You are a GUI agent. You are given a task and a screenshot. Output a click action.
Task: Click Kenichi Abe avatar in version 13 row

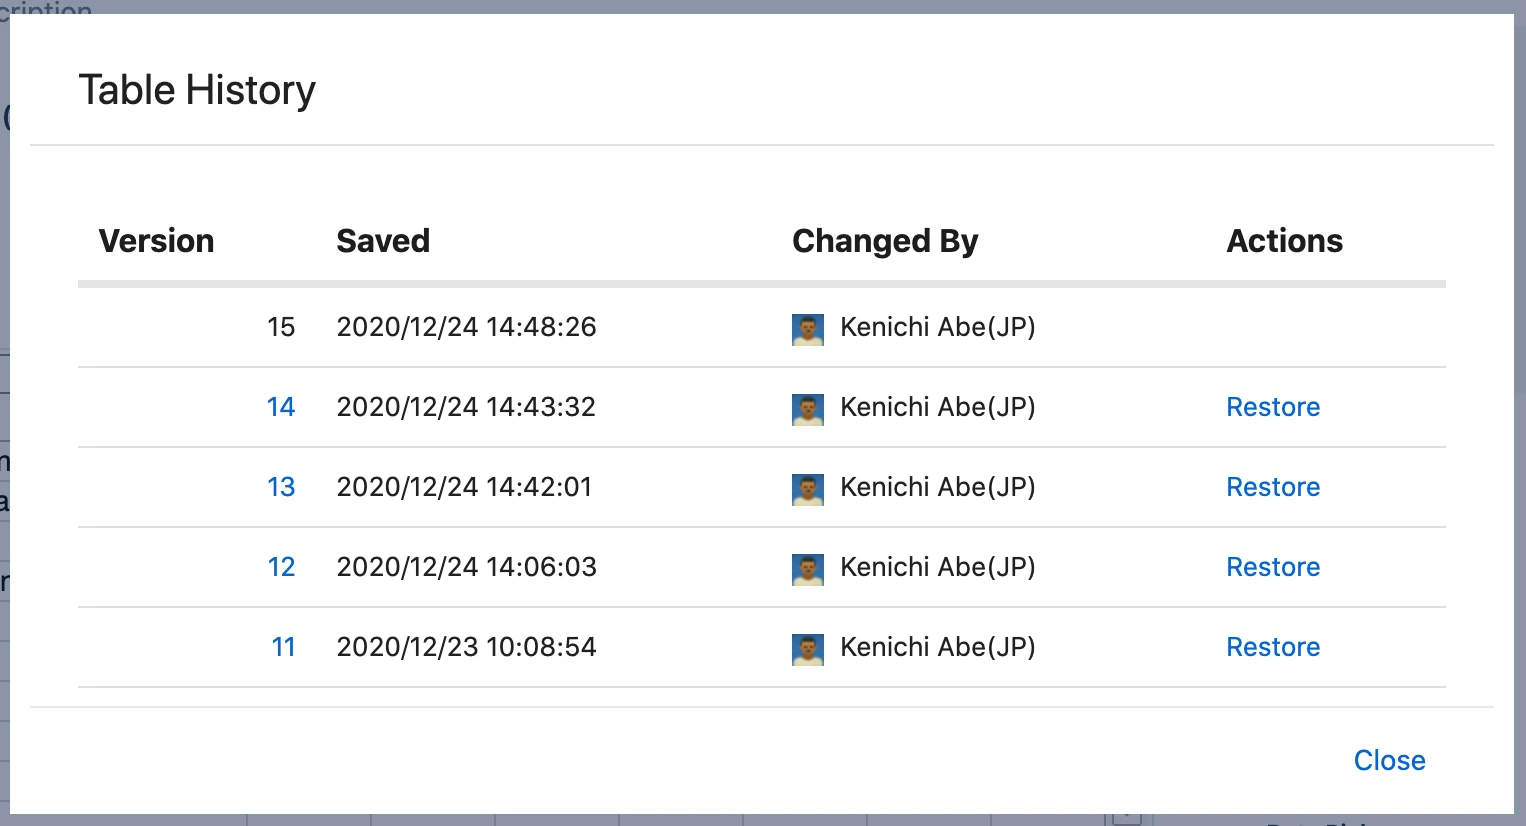tap(808, 489)
